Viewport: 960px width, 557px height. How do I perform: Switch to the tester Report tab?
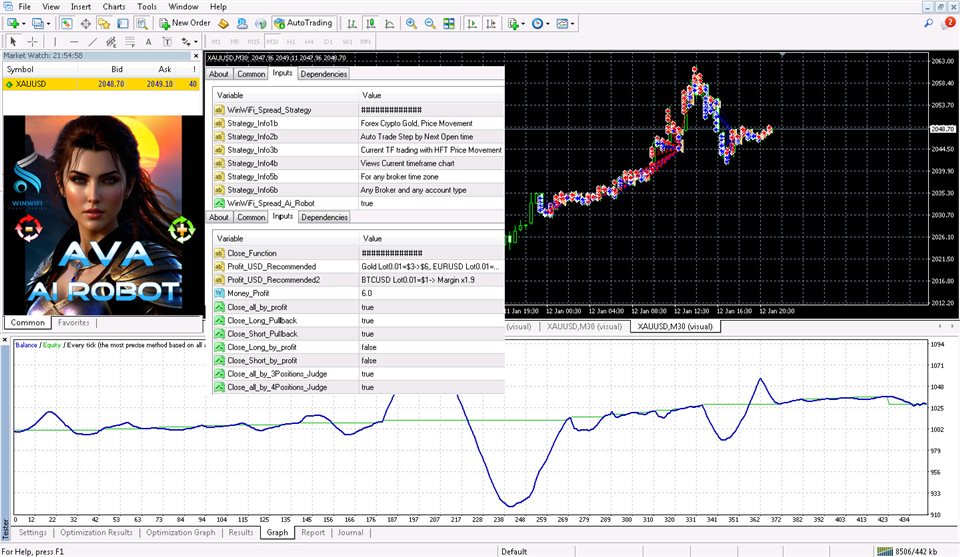[313, 533]
